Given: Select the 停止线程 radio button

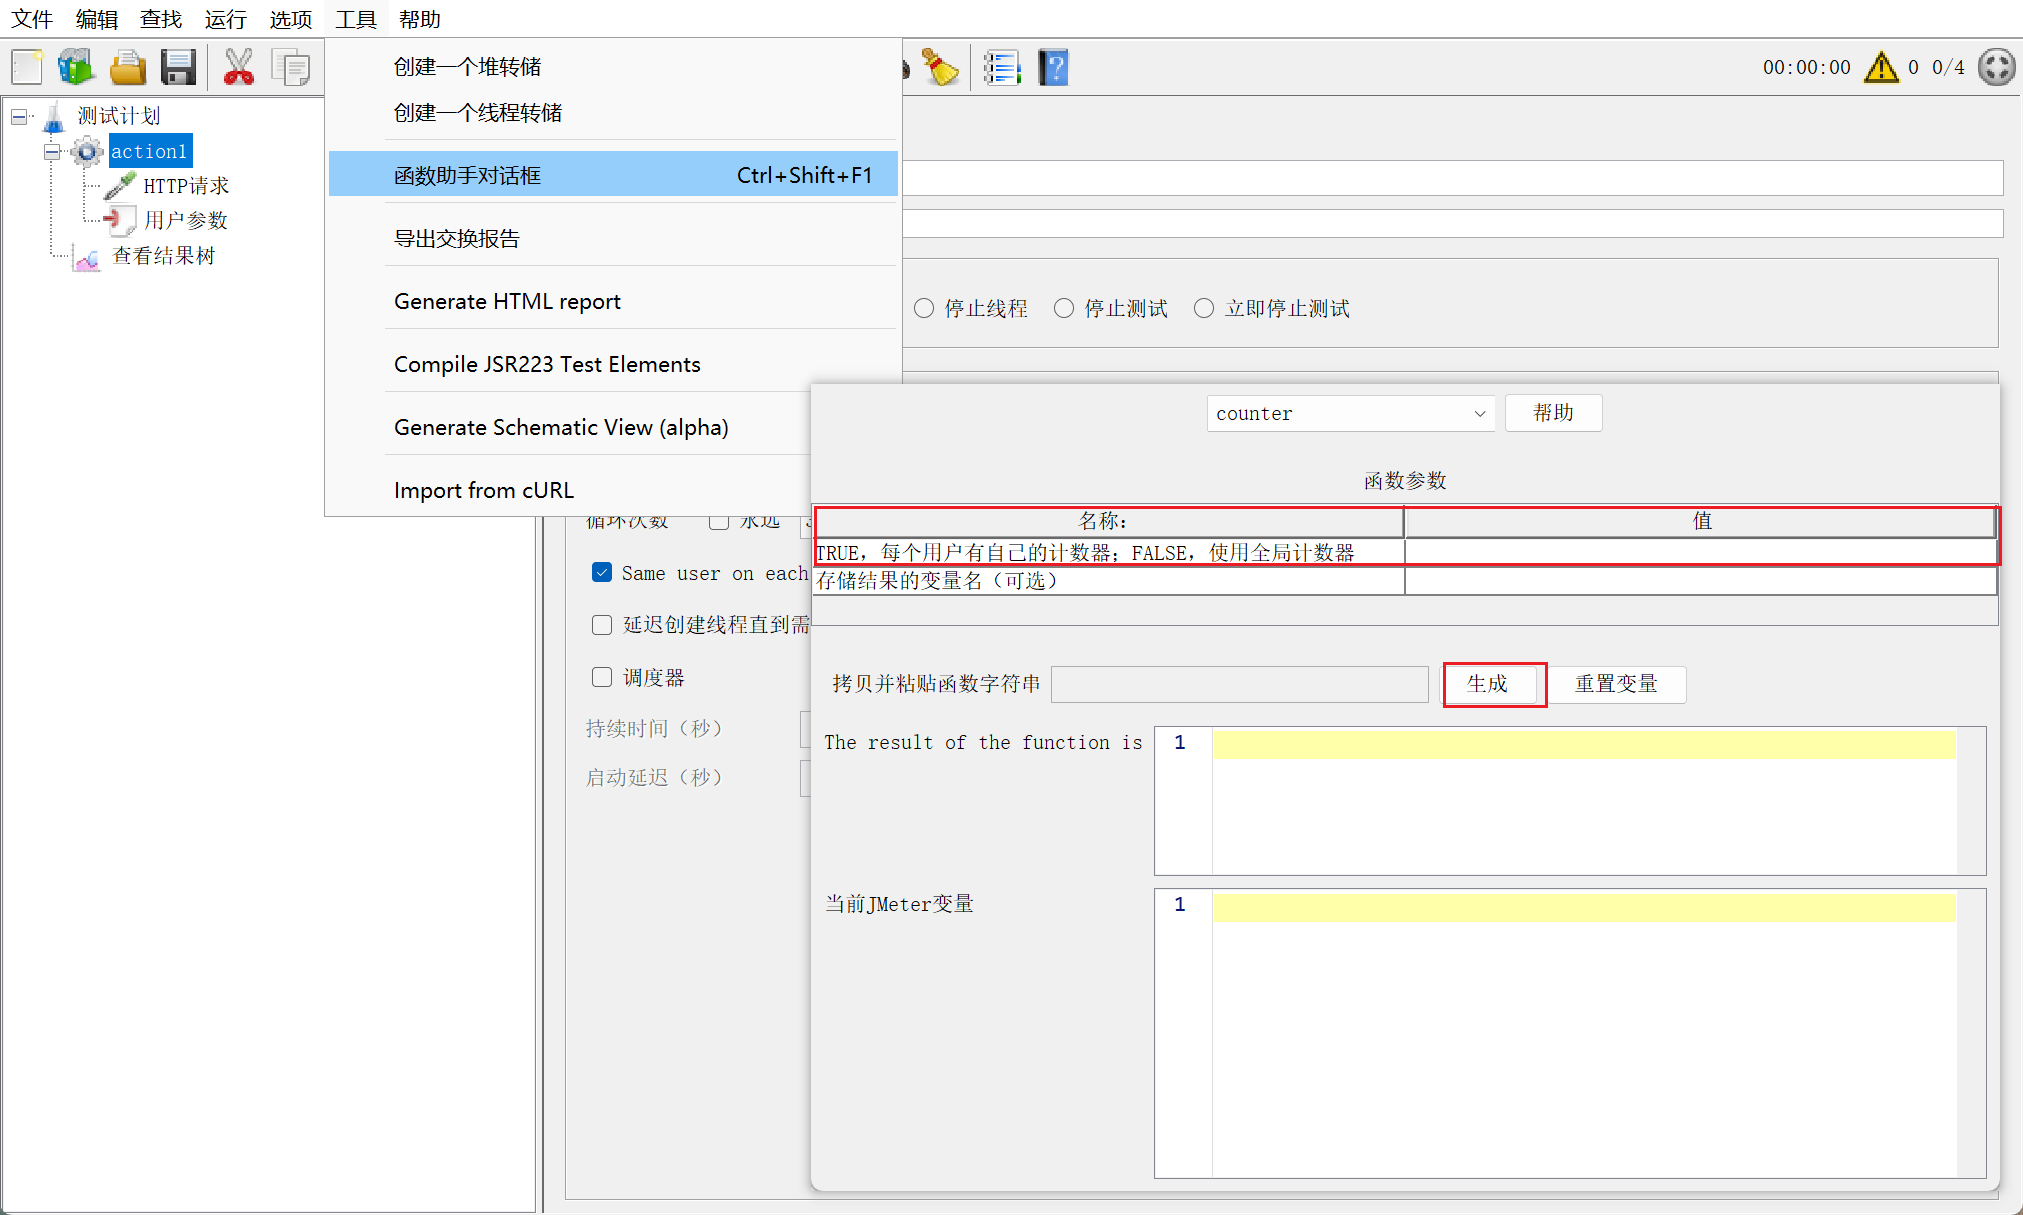Looking at the screenshot, I should [924, 309].
